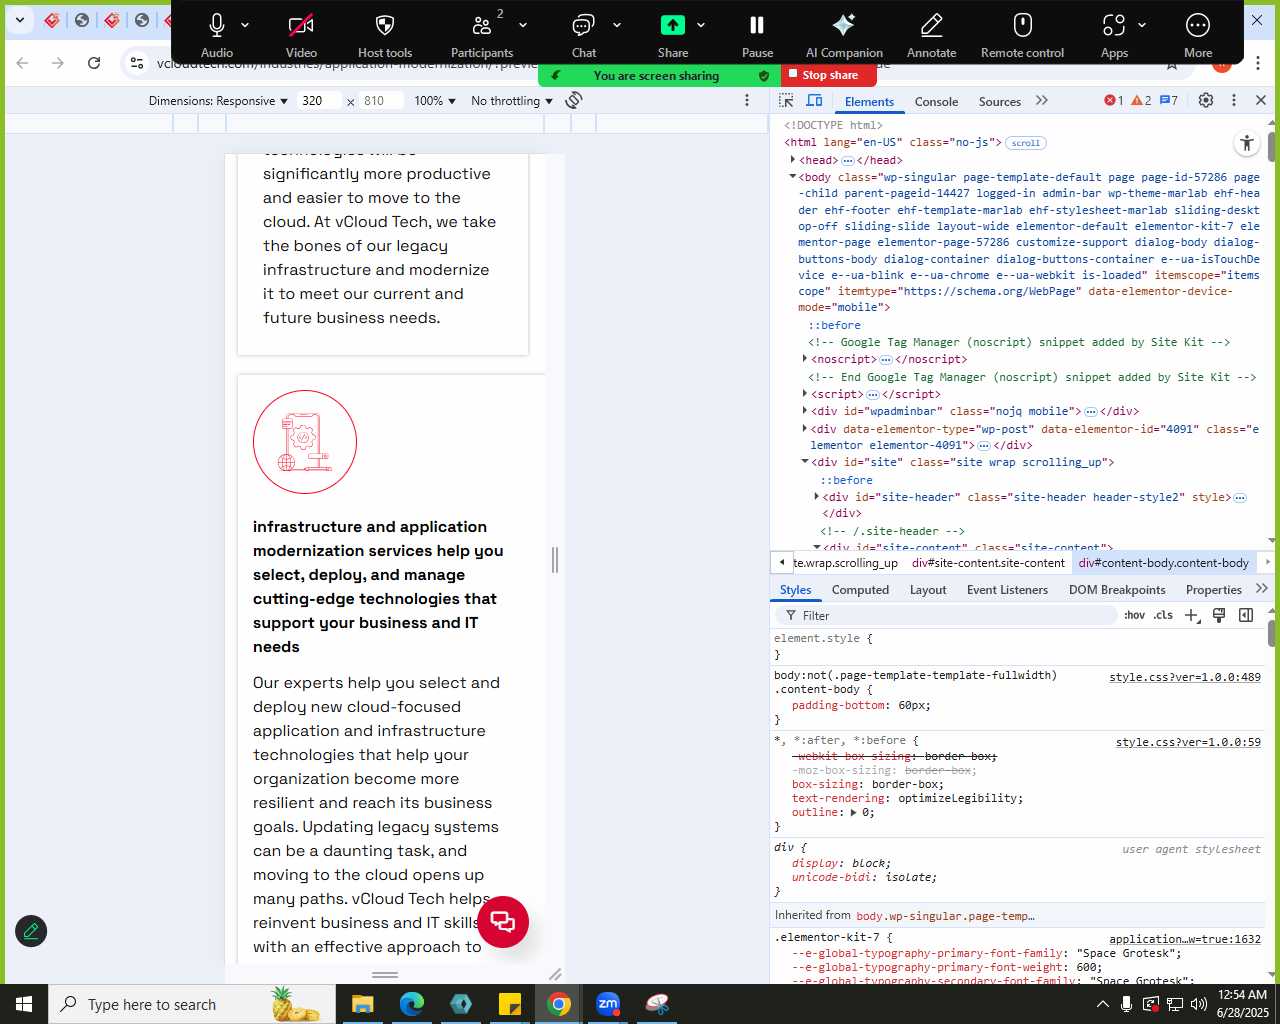Open Participants panel

(481, 34)
